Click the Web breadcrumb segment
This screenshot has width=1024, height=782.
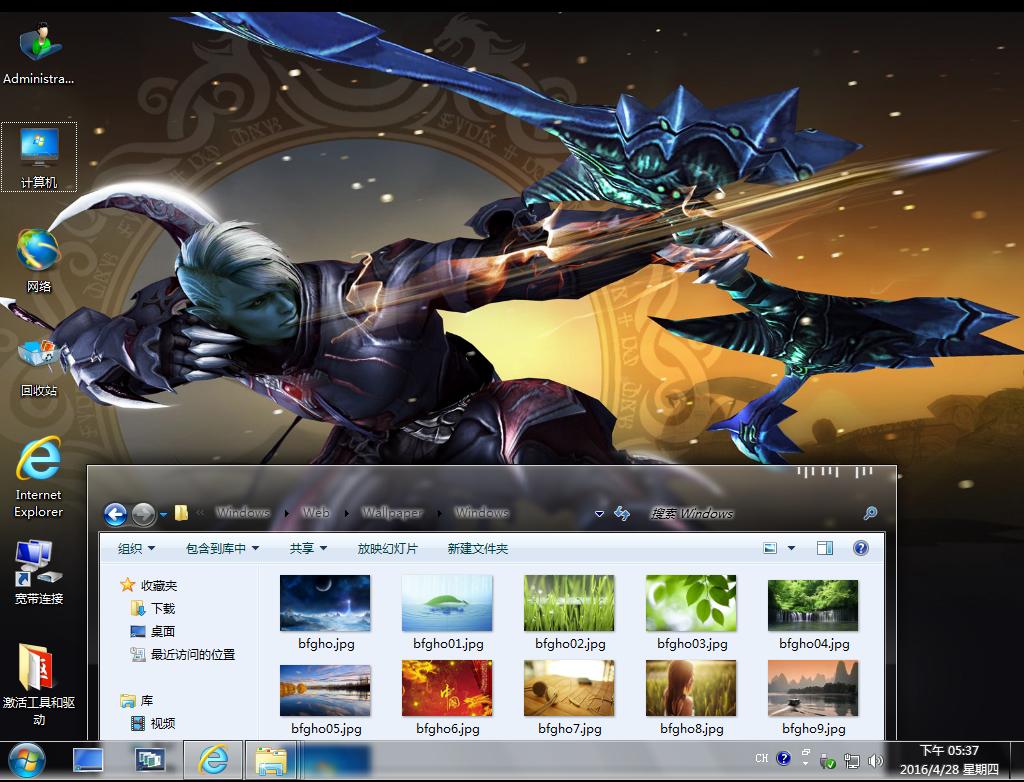click(316, 513)
